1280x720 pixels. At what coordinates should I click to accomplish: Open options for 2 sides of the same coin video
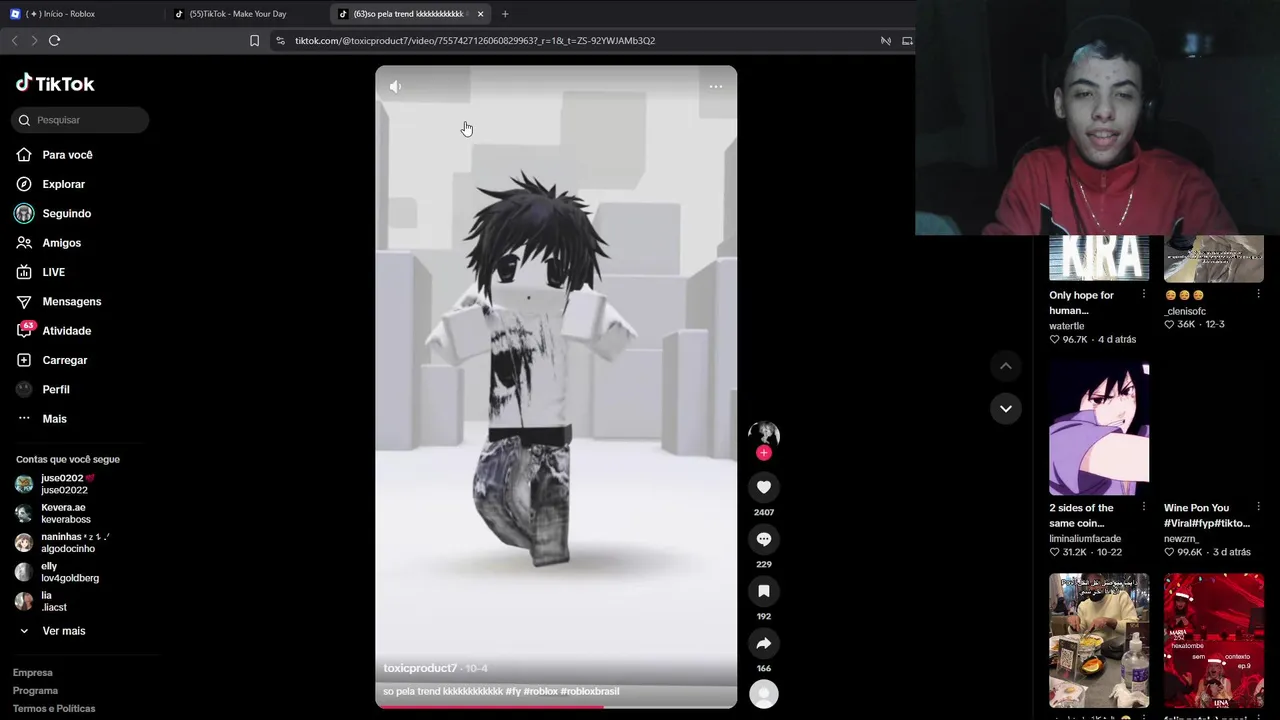click(x=1144, y=507)
